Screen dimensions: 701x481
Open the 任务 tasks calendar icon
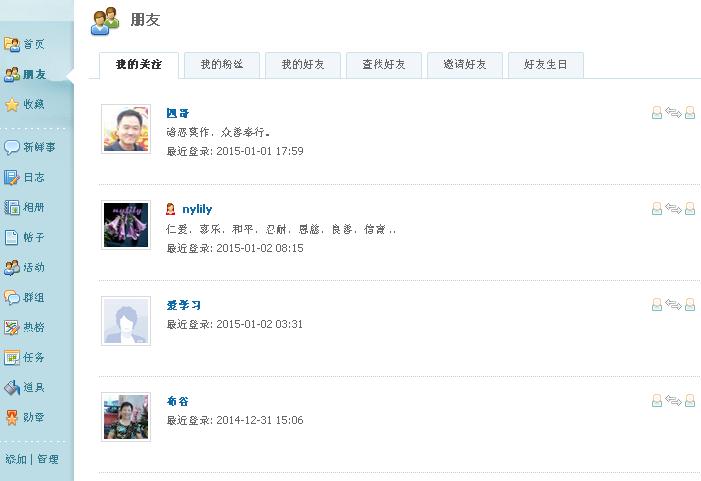tap(12, 358)
